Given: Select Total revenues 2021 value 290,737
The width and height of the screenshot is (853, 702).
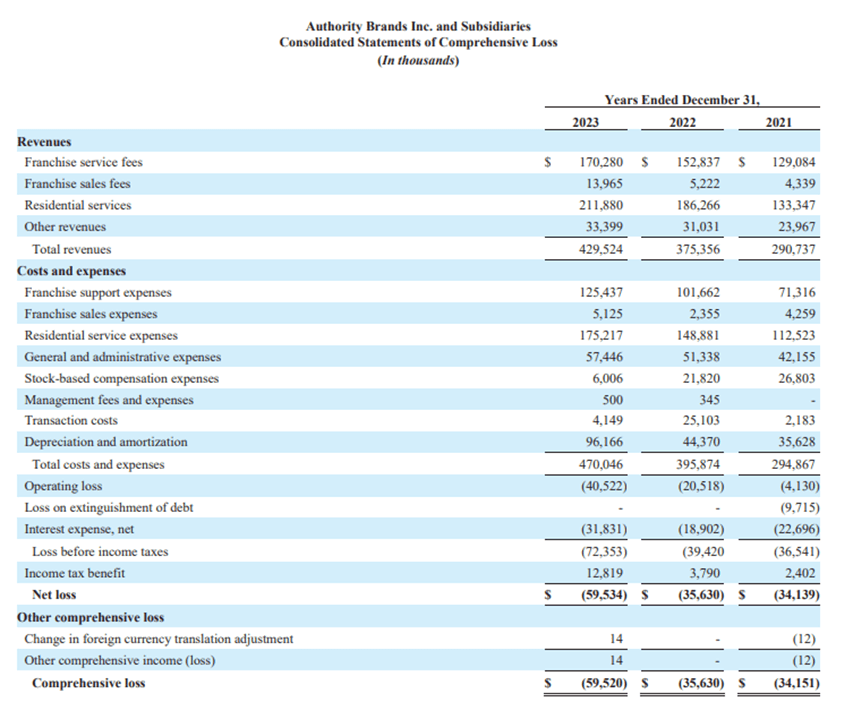Looking at the screenshot, I should pos(794,249).
